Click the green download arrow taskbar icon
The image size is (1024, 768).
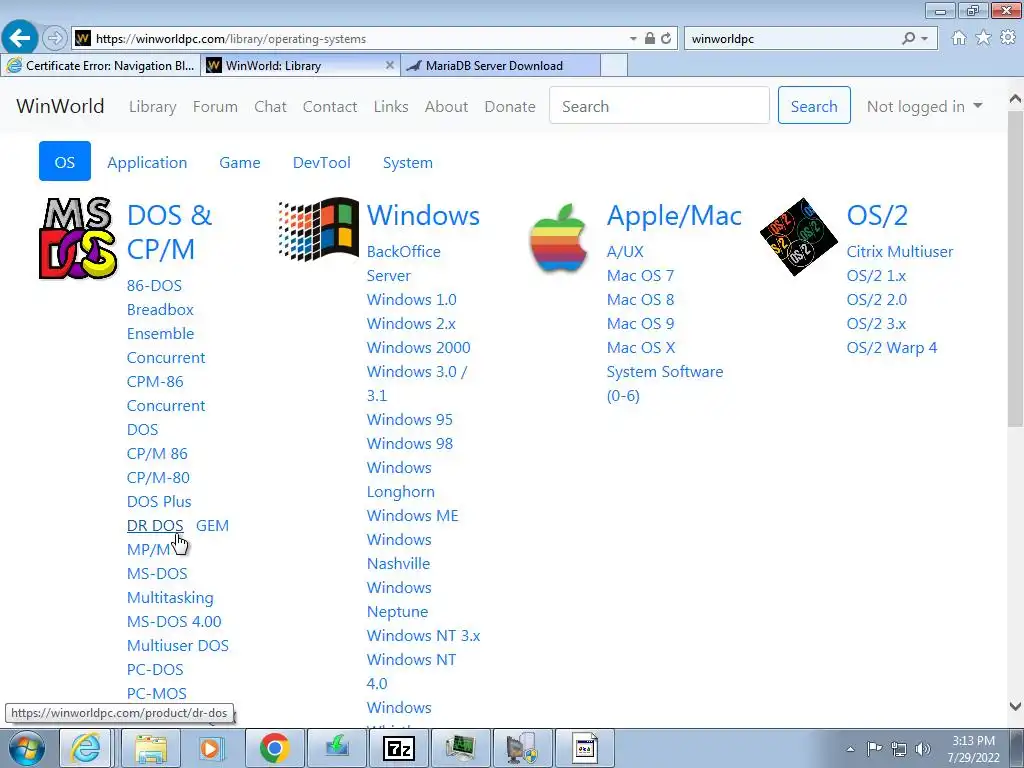point(337,748)
